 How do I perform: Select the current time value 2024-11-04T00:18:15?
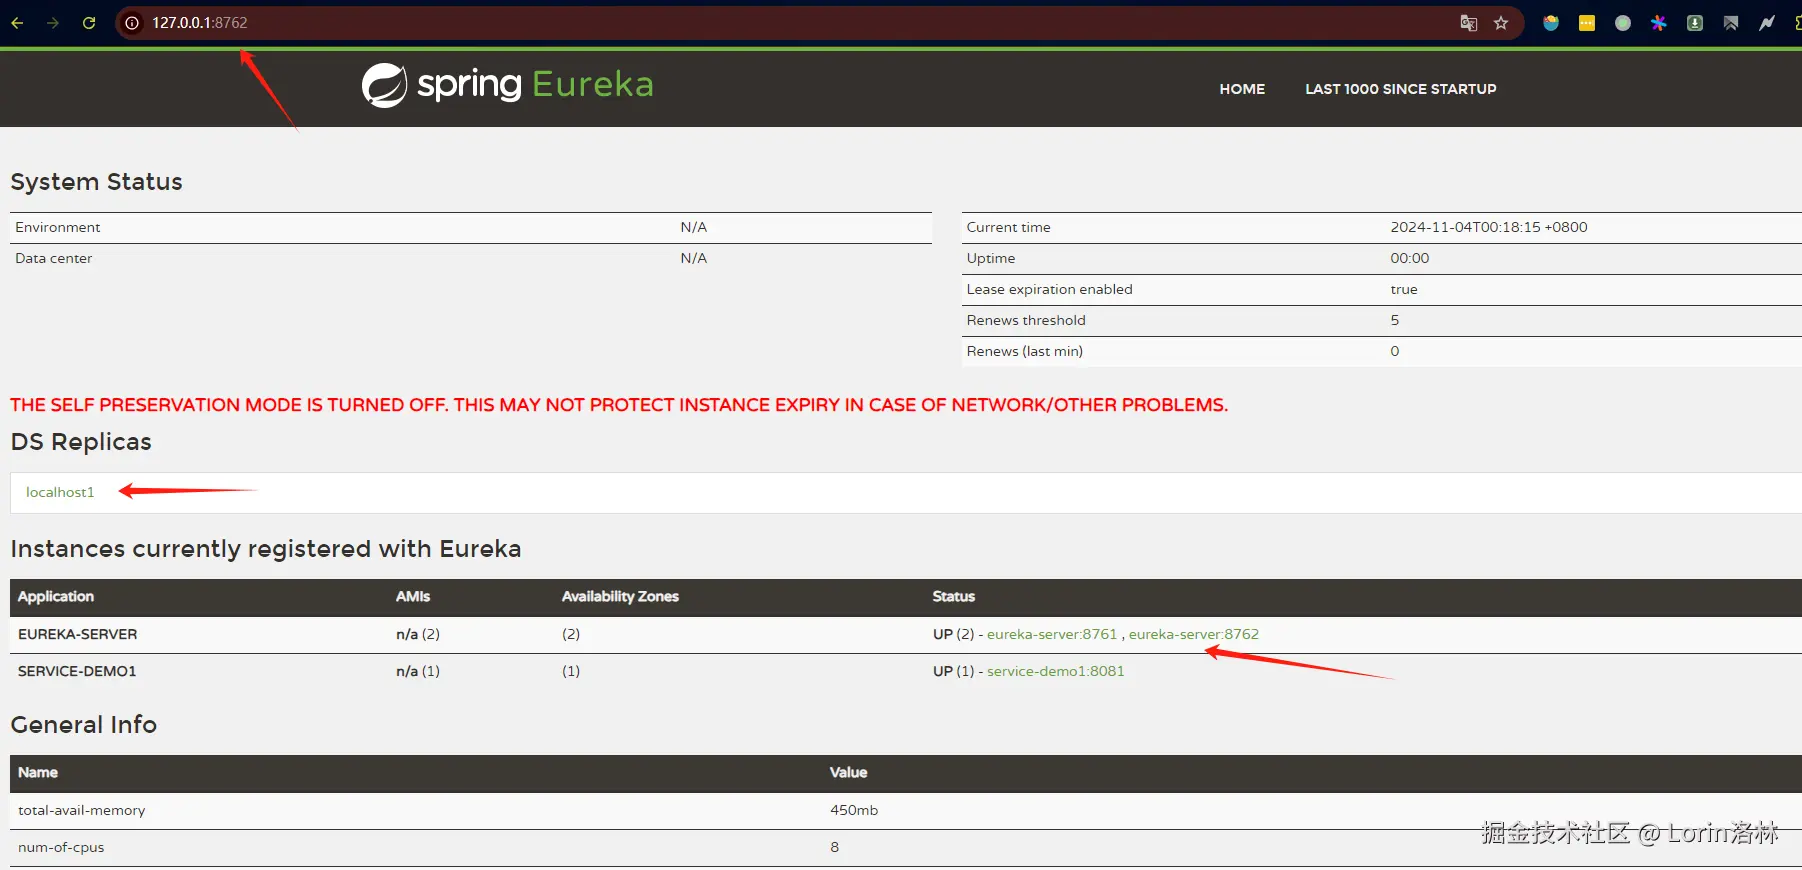click(1489, 227)
